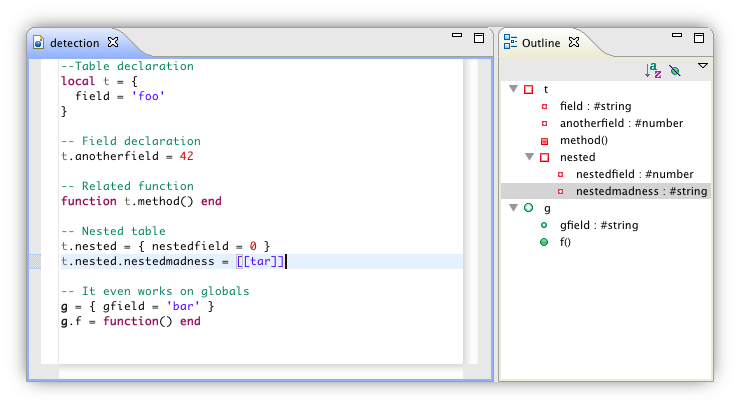Click the method icon beside method()
Screen dimensions: 739x407
pyautogui.click(x=544, y=141)
